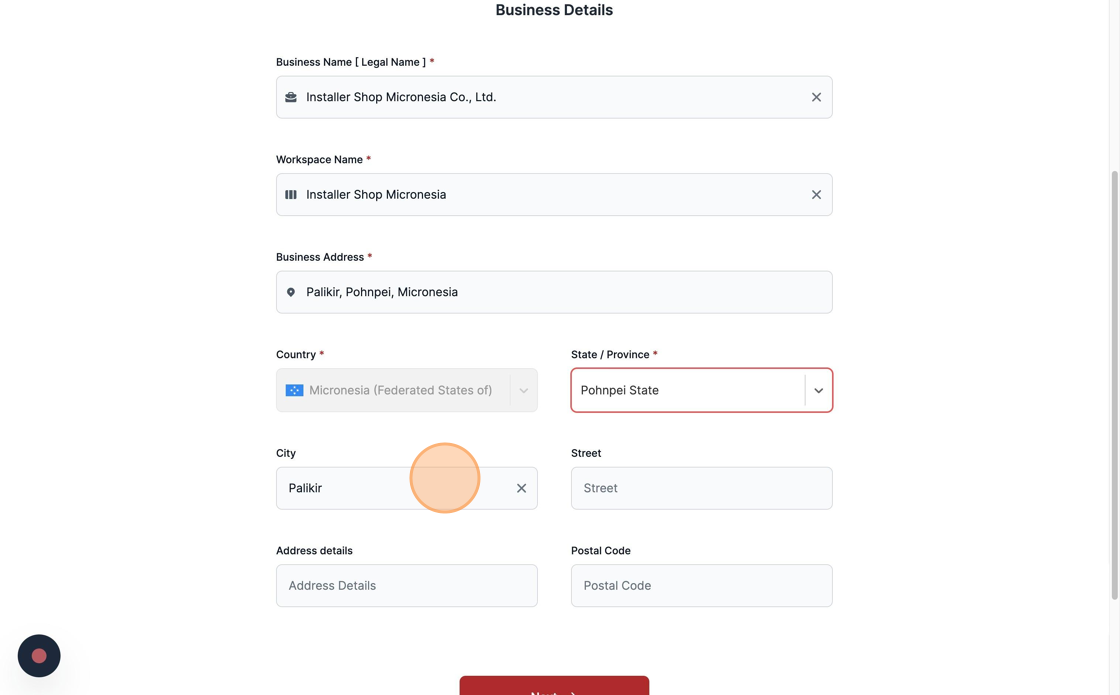This screenshot has height=695, width=1120.
Task: Click the page vertical scrollbar
Action: [x=1114, y=386]
